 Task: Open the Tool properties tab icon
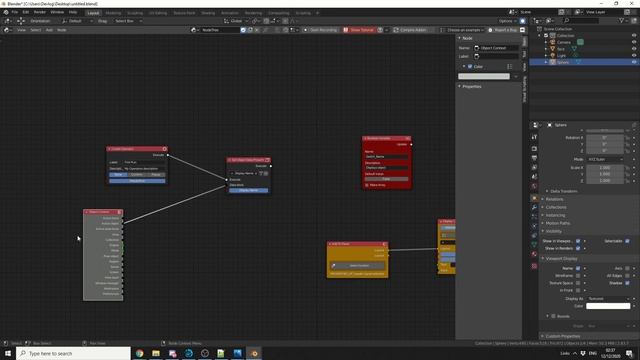[534, 137]
